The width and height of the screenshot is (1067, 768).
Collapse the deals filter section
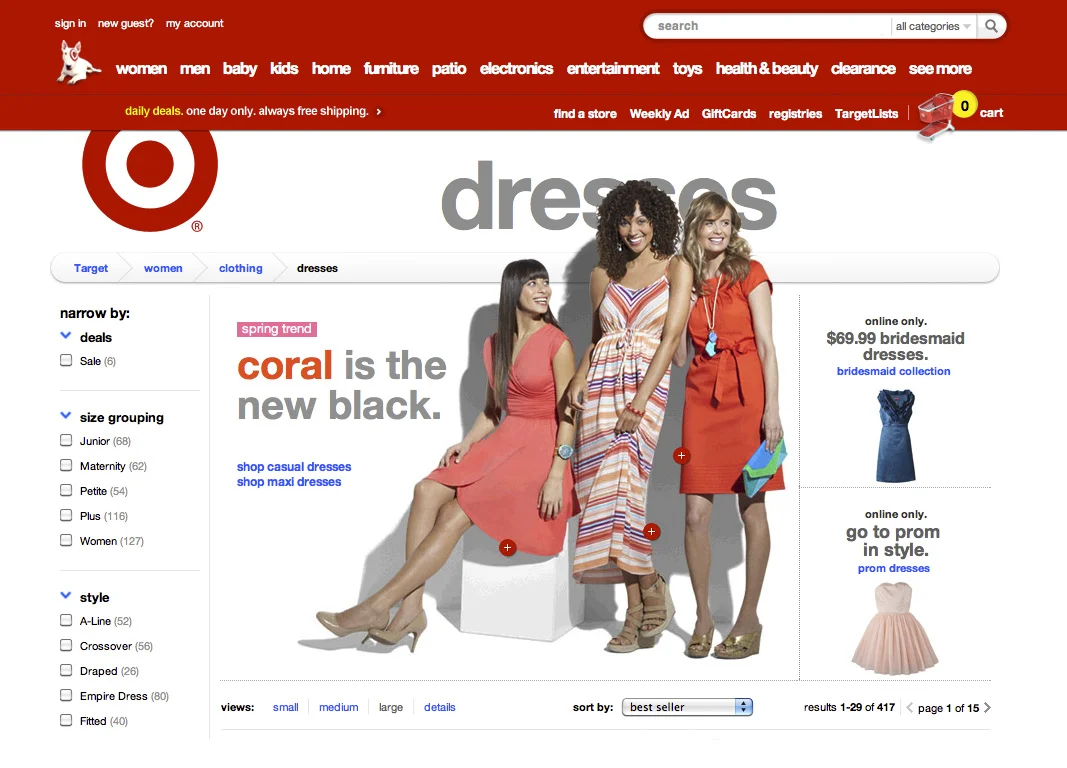point(66,335)
